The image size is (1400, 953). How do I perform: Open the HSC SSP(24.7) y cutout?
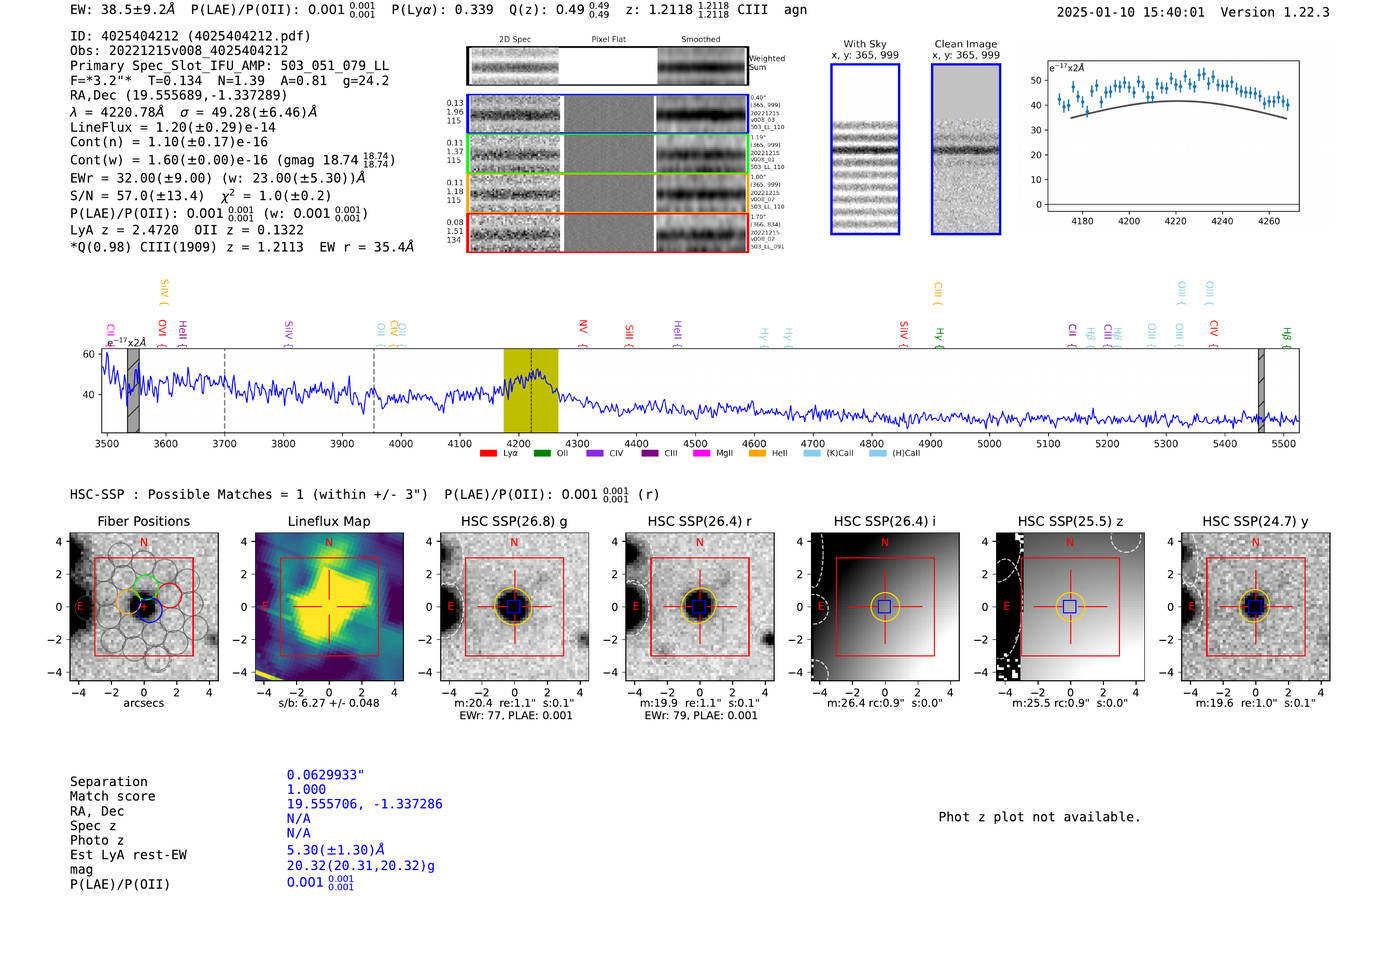point(1256,607)
